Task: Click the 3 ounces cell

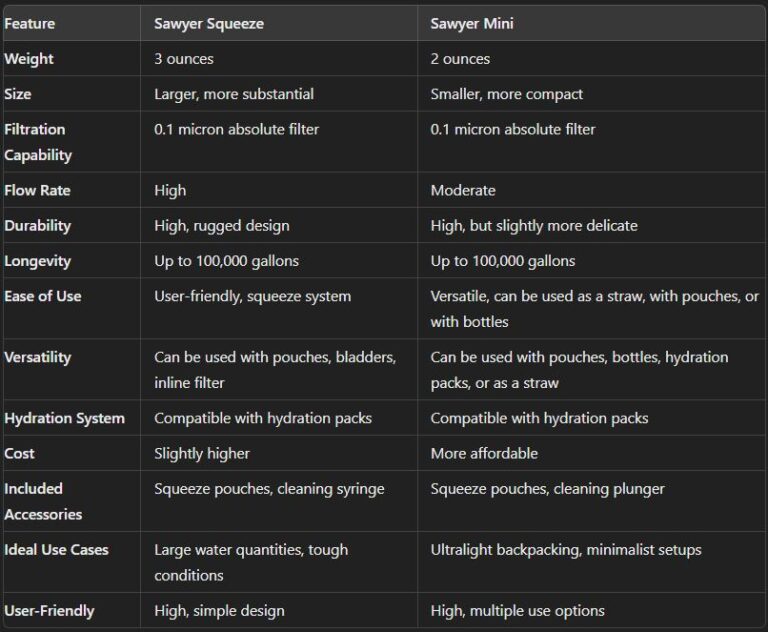Action: coord(184,59)
